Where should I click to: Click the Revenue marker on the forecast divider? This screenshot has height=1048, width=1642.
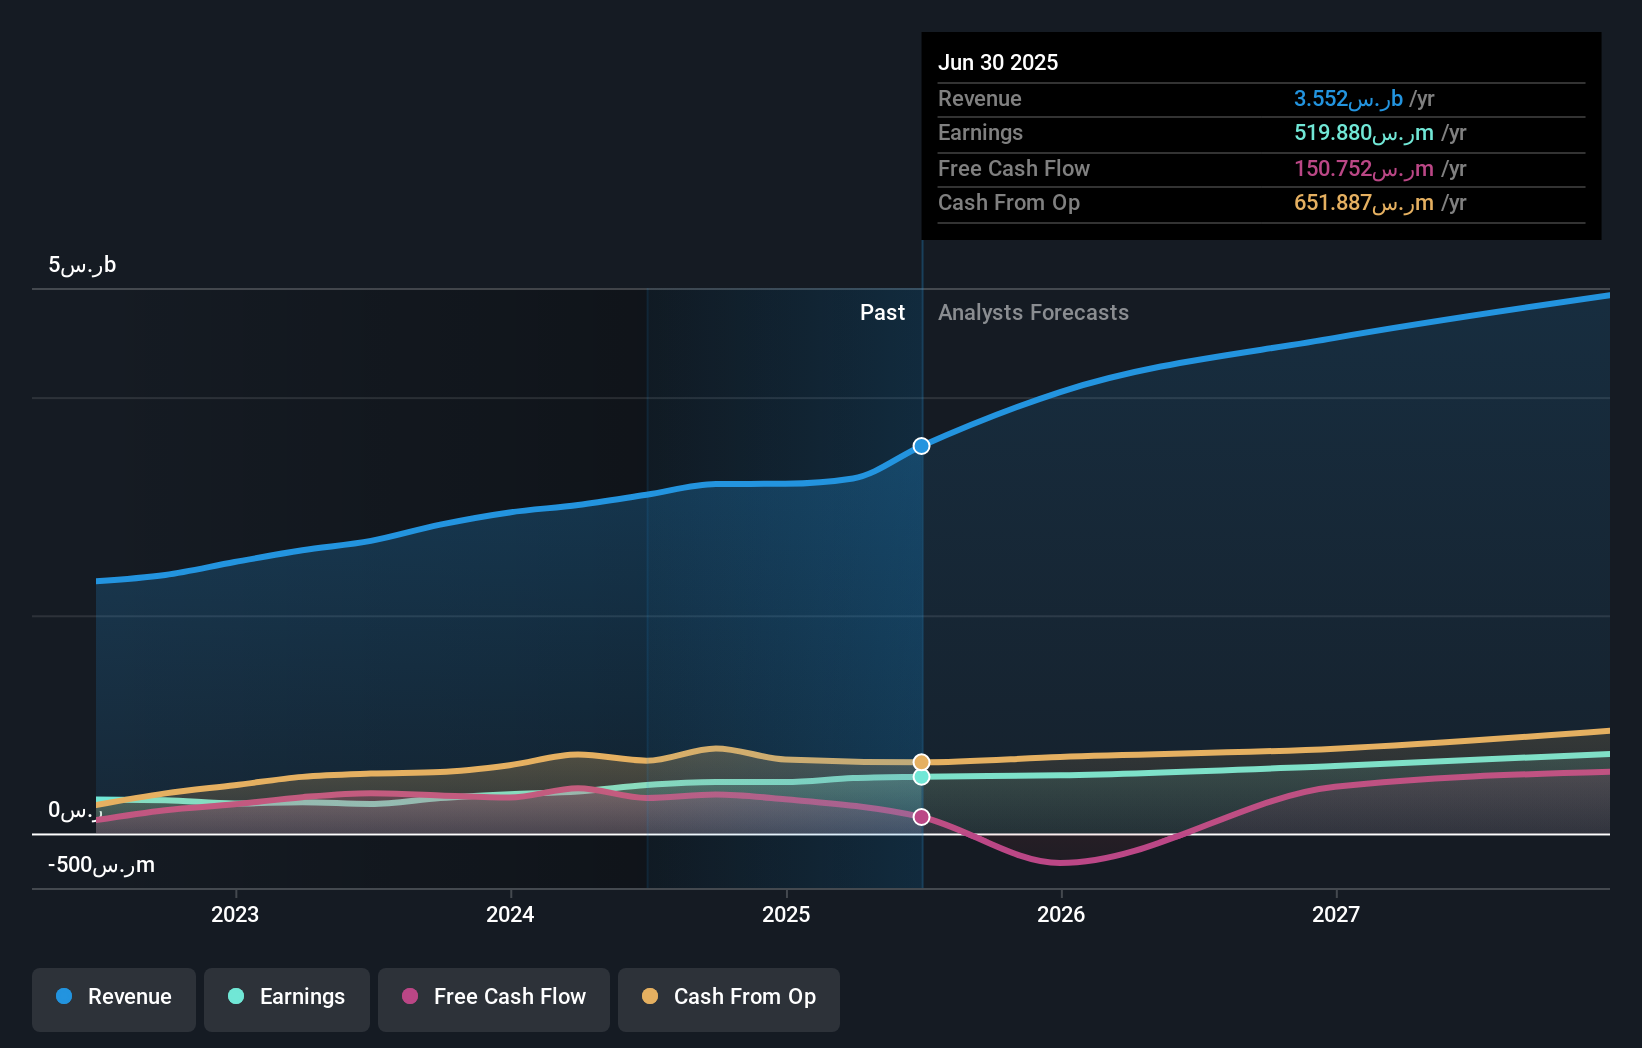(x=920, y=446)
